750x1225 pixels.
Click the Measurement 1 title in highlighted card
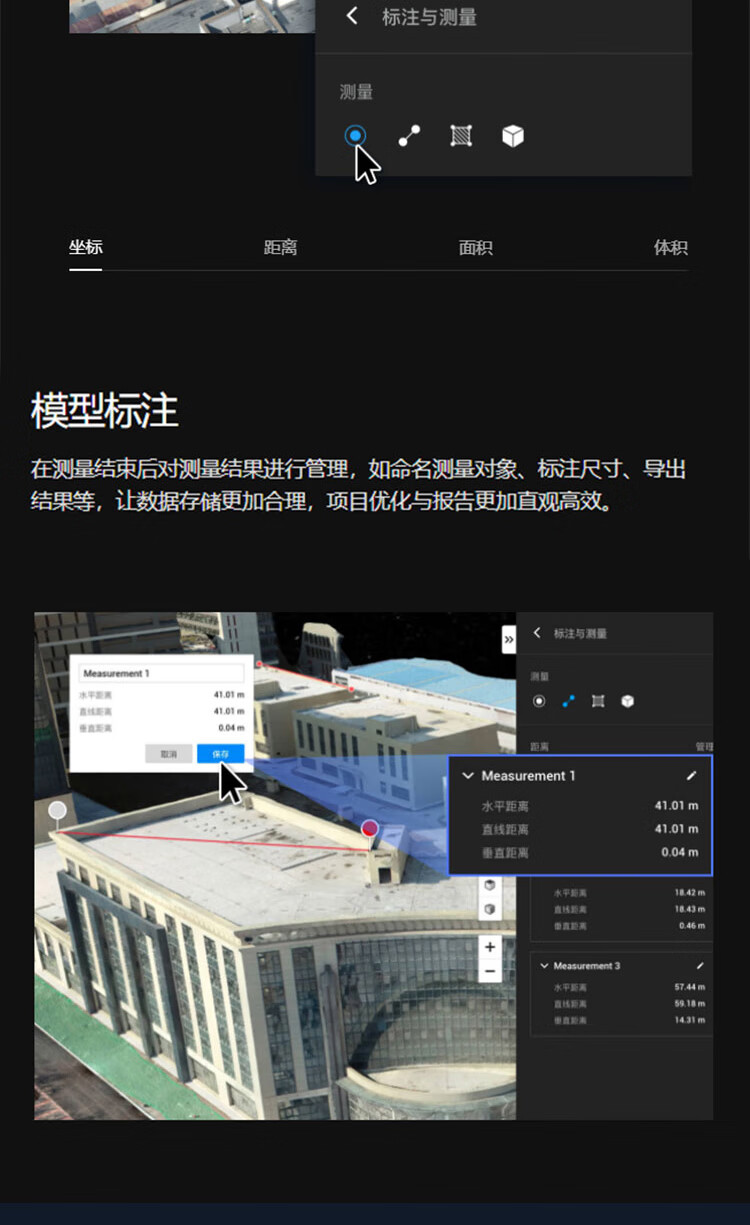pyautogui.click(x=529, y=776)
